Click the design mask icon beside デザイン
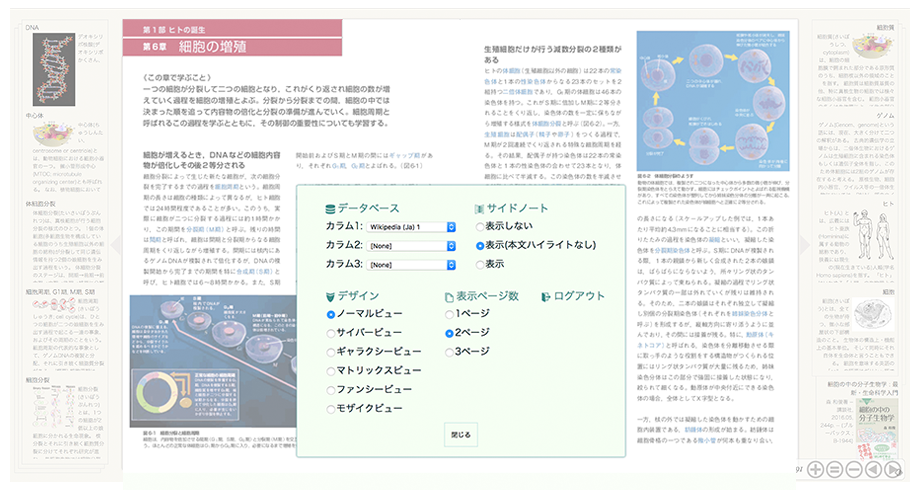Viewport: 920px width, 490px height. (x=330, y=296)
